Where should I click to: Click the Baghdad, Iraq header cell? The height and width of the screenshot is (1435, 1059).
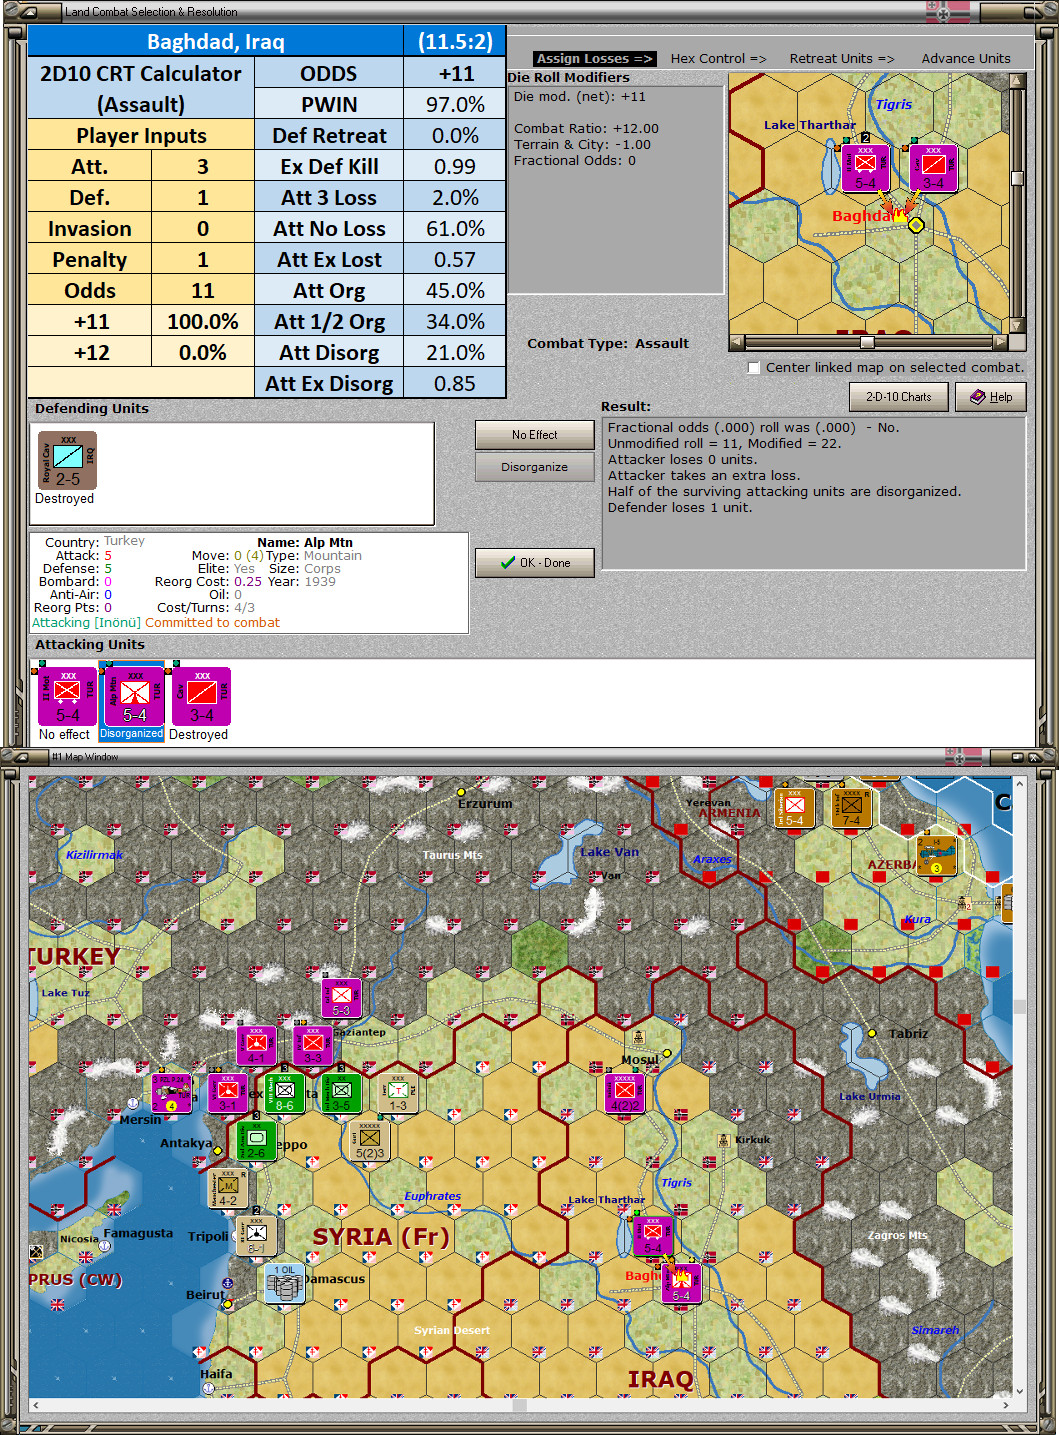coord(216,42)
